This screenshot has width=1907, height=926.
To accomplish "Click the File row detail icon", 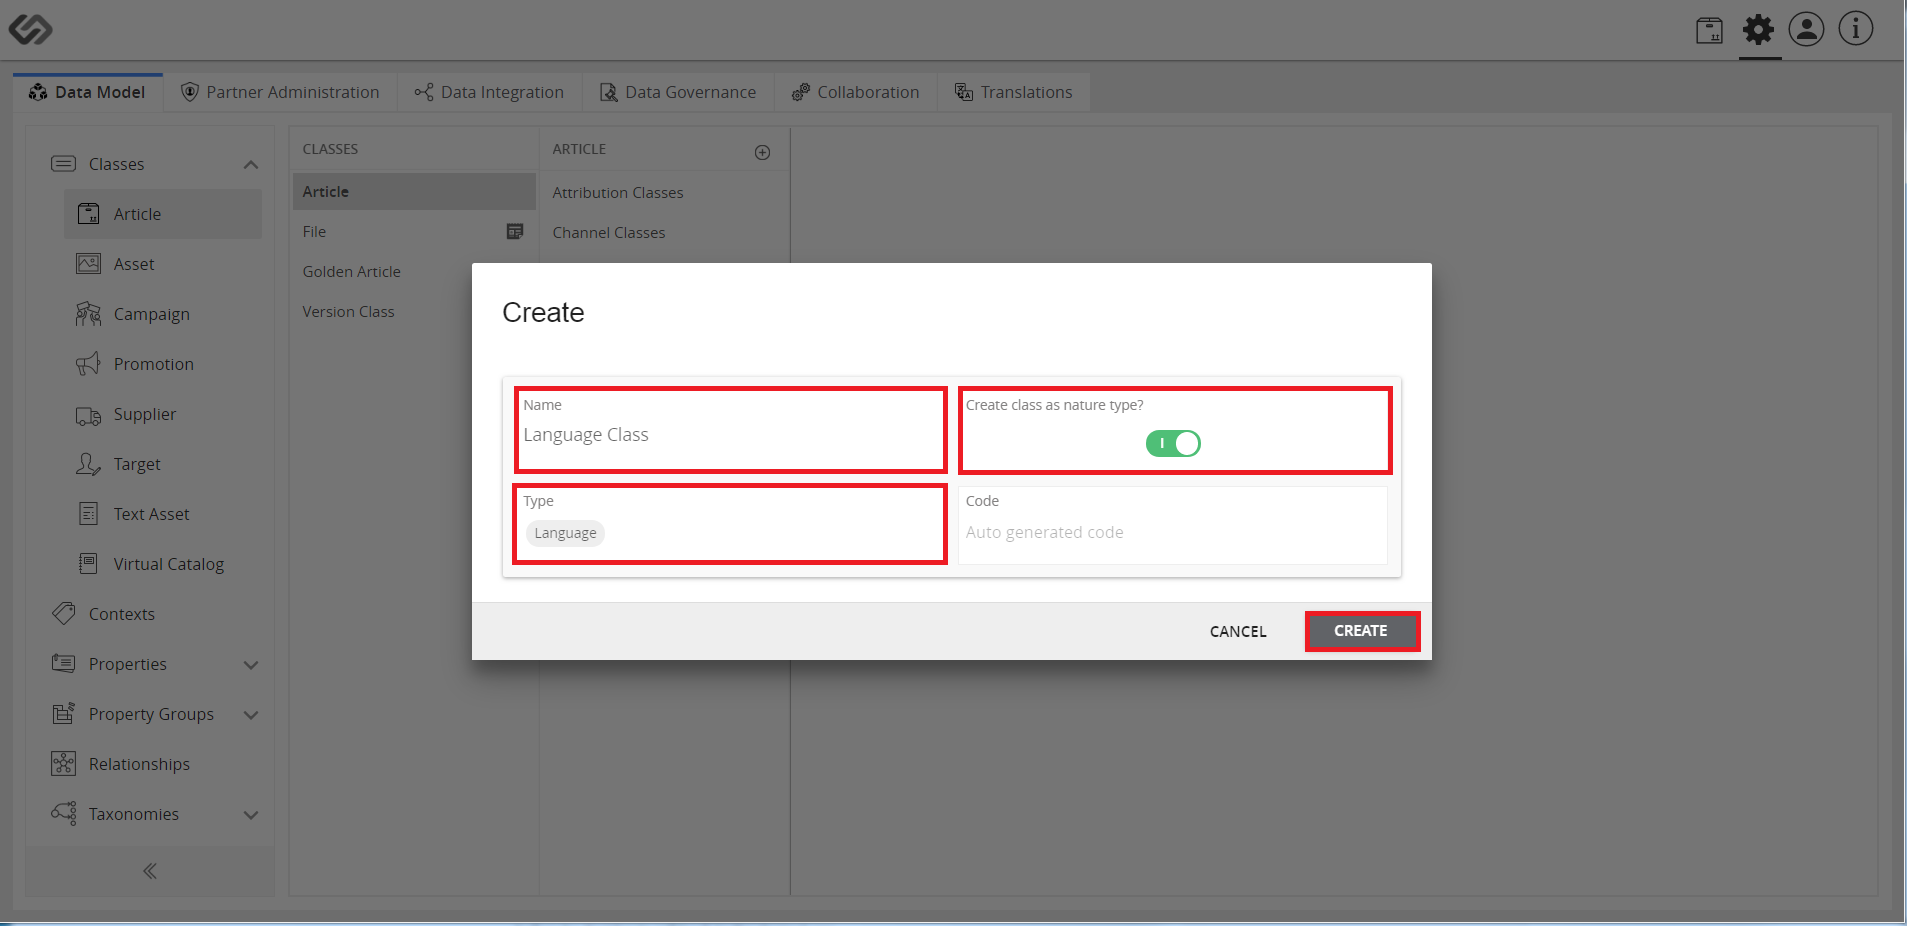I will [515, 231].
